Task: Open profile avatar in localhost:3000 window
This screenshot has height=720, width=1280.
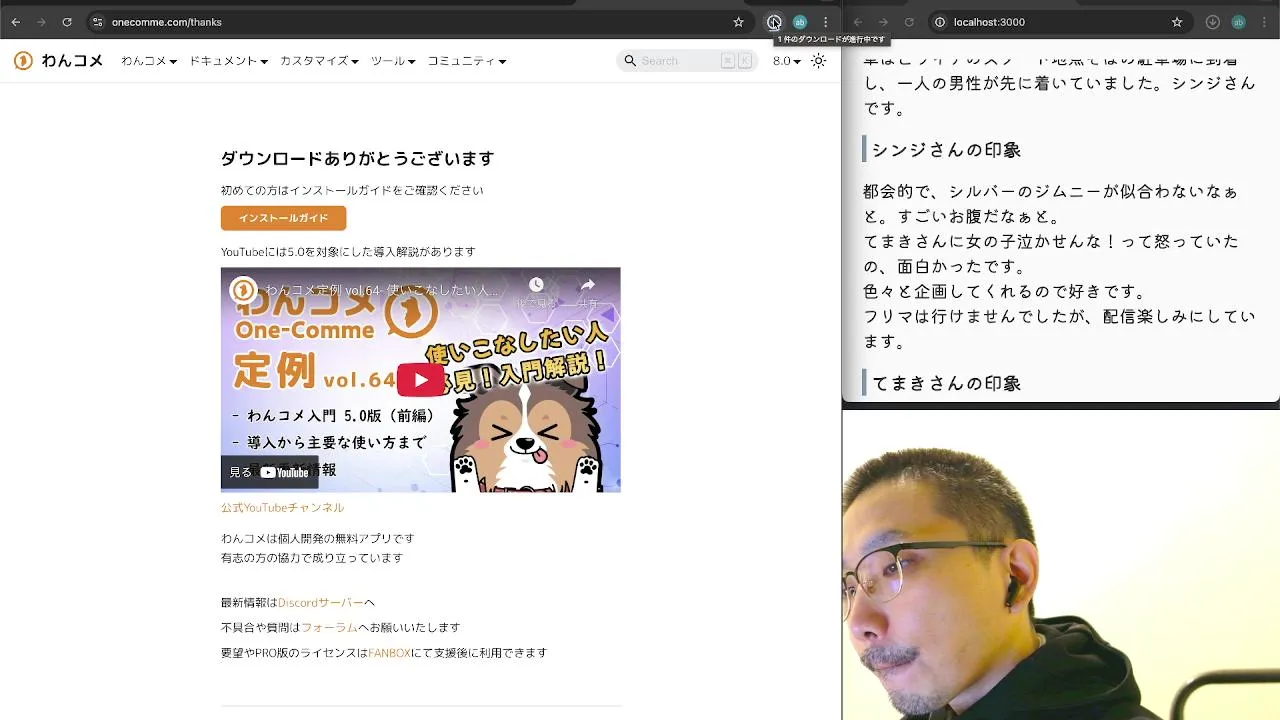Action: [1238, 22]
